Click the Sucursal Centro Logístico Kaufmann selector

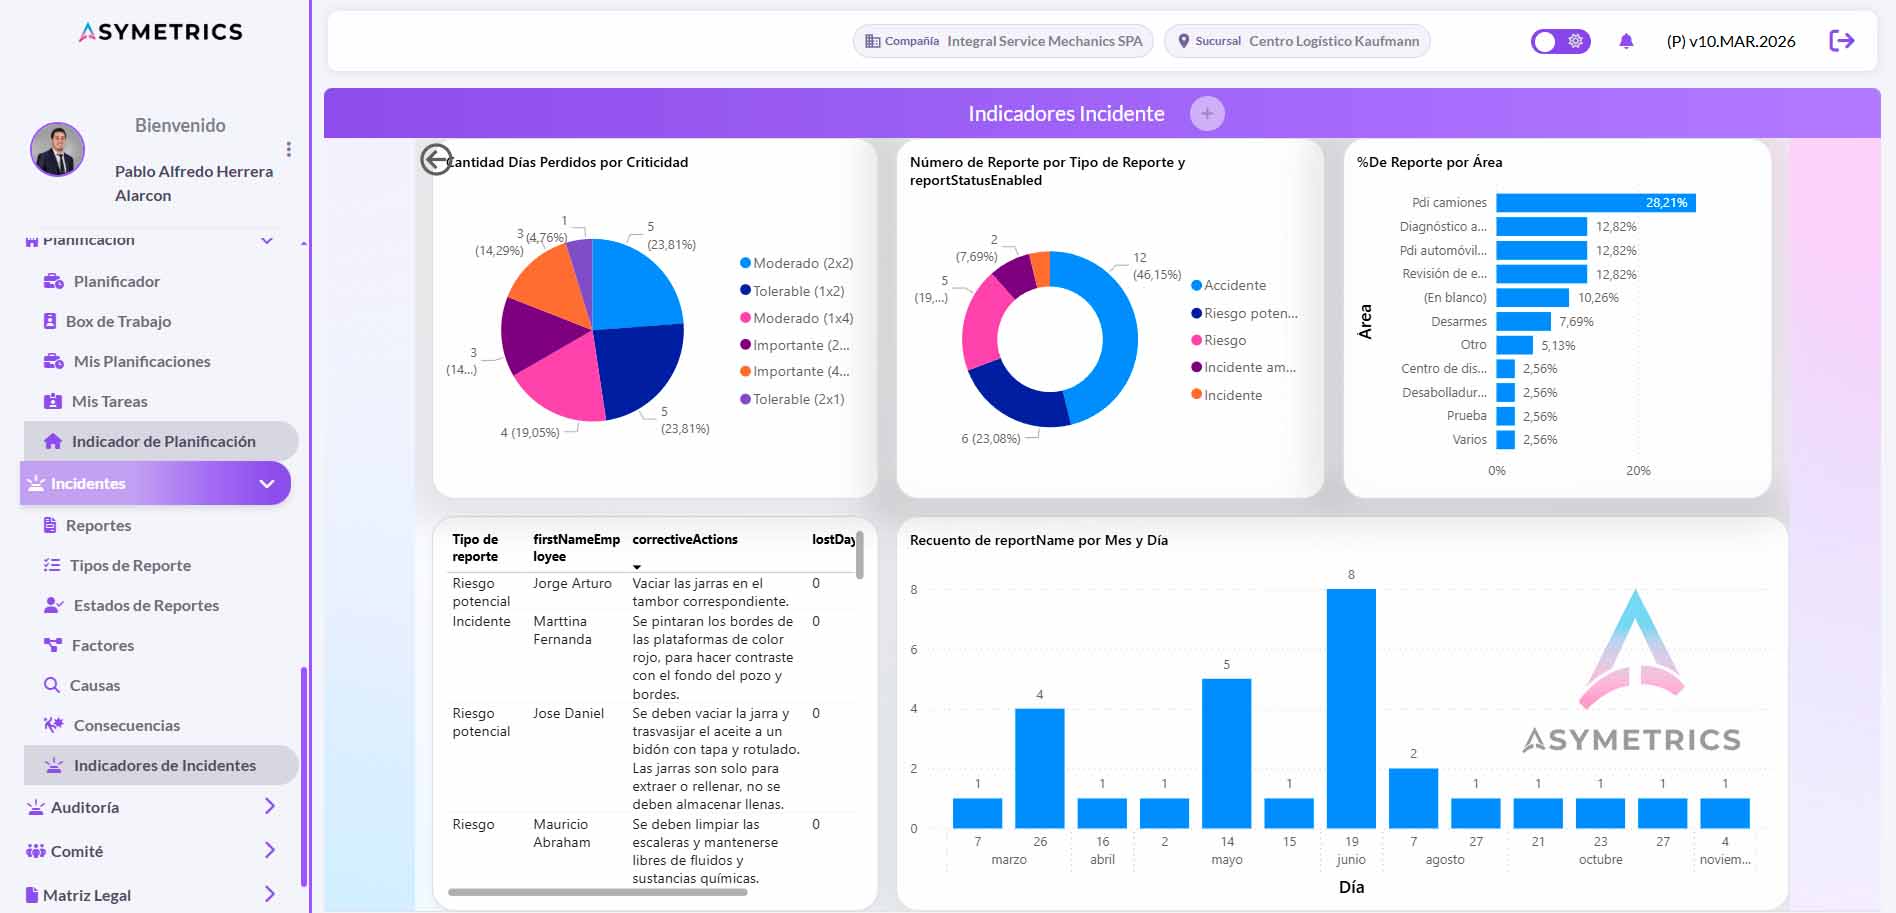pyautogui.click(x=1297, y=41)
